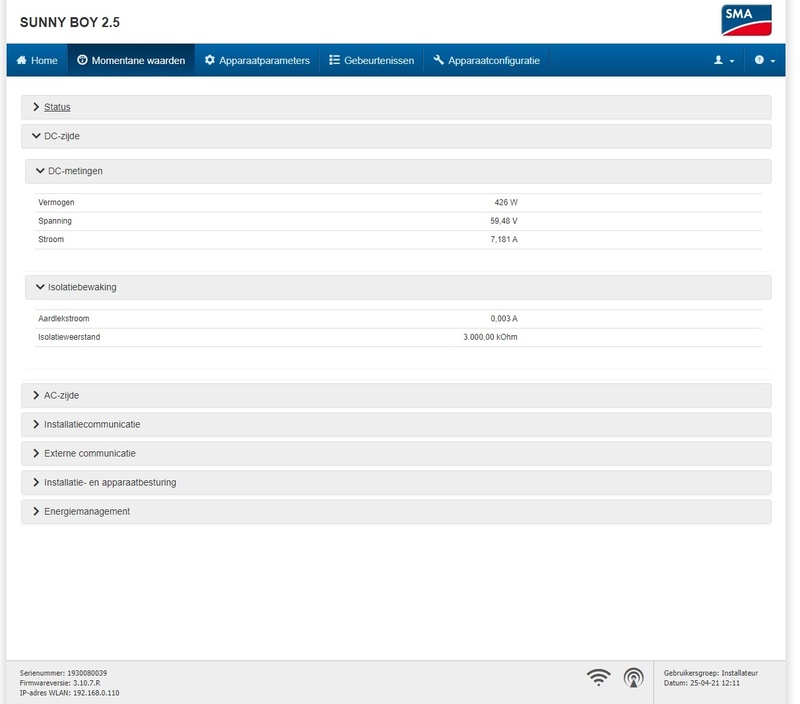The width and height of the screenshot is (800, 704).
Task: Select the Momentane waarden tab
Action: point(131,60)
